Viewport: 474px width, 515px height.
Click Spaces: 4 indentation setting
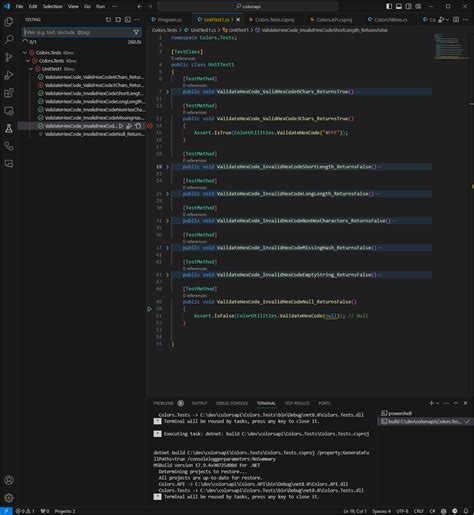[x=381, y=511]
